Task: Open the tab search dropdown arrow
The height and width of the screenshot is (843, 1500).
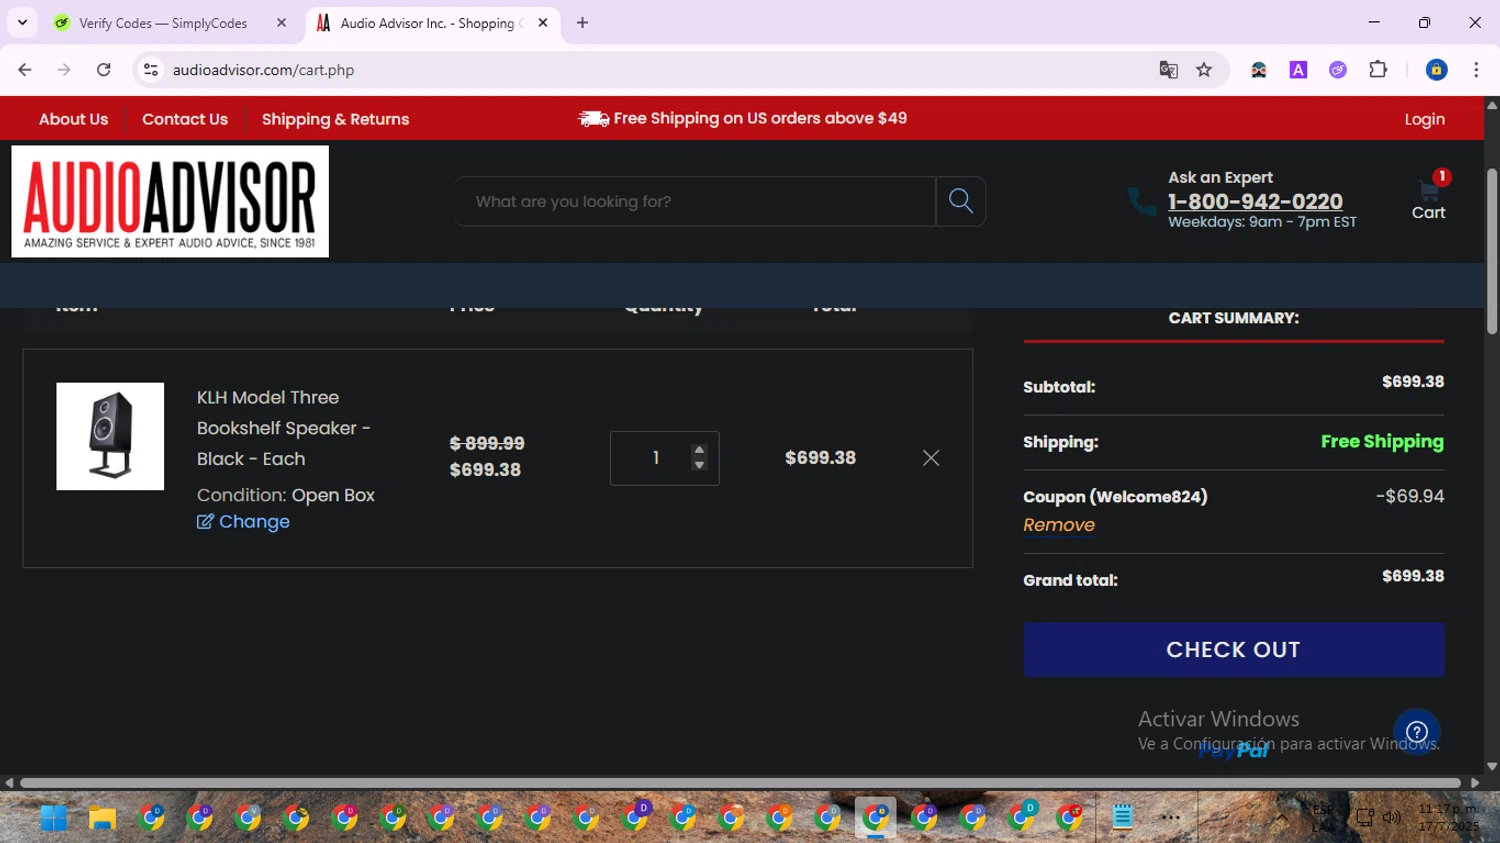Action: 22,23
